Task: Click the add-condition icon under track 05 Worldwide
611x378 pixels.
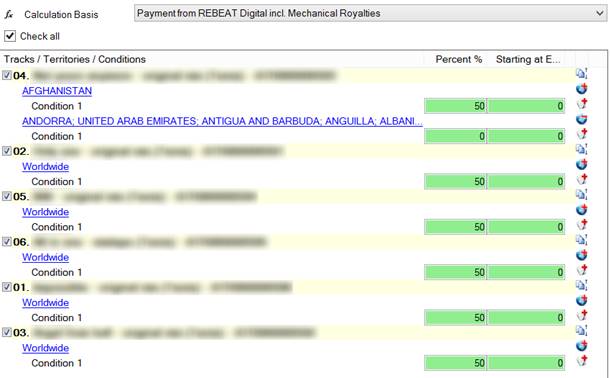Action: tap(582, 225)
